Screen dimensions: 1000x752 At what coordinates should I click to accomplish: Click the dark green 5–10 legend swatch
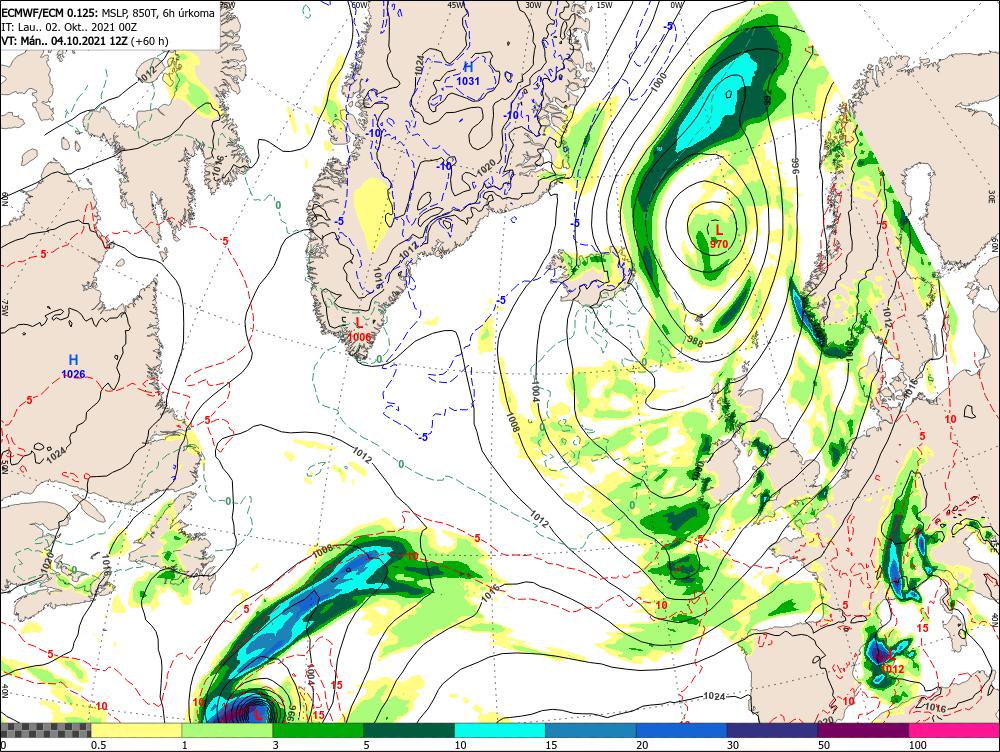click(409, 730)
